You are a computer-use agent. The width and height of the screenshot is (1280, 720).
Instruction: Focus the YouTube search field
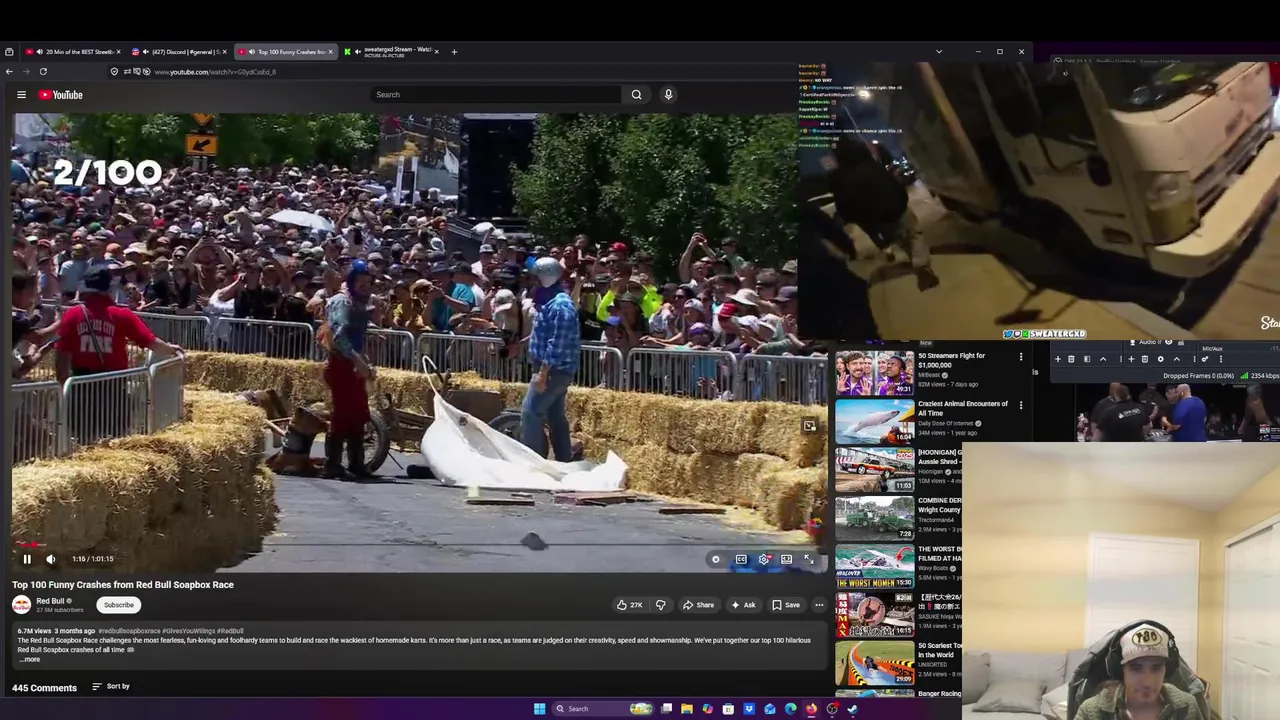tap(496, 95)
